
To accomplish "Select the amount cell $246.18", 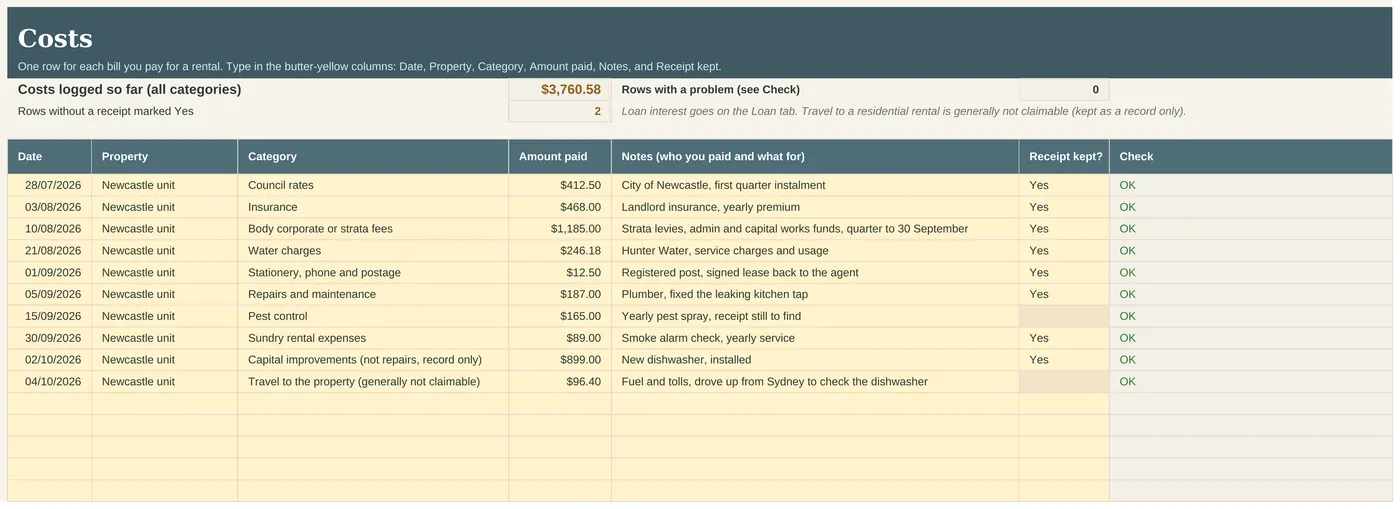I will [x=560, y=251].
